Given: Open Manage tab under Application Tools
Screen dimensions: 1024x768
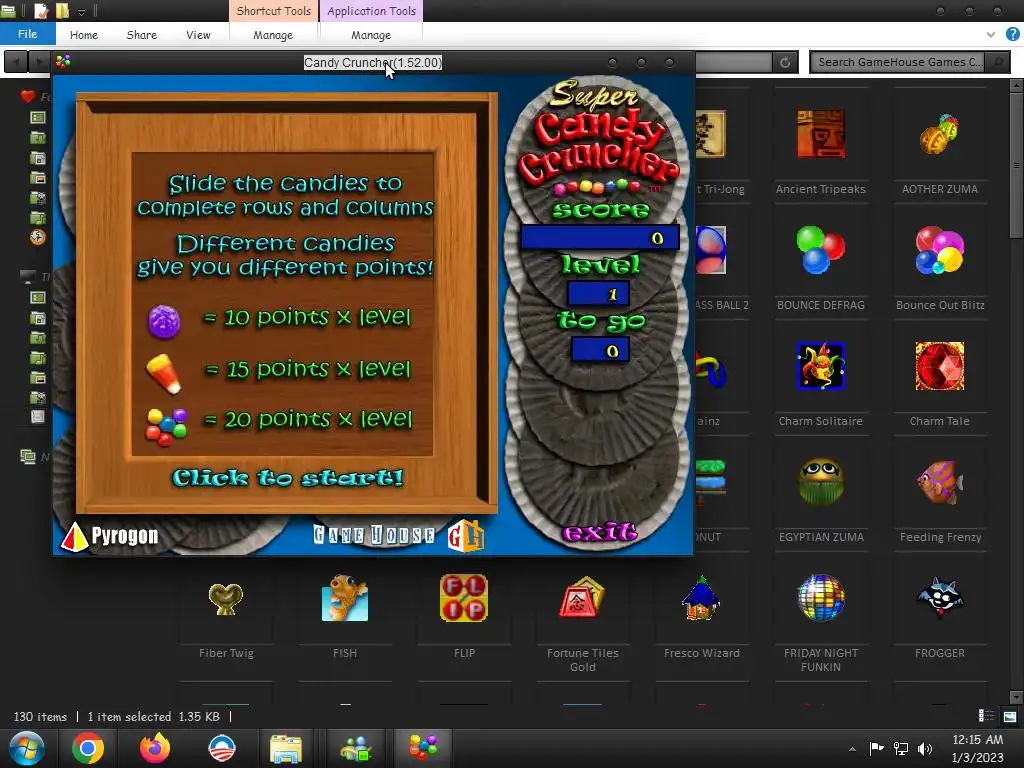Looking at the screenshot, I should tap(371, 35).
